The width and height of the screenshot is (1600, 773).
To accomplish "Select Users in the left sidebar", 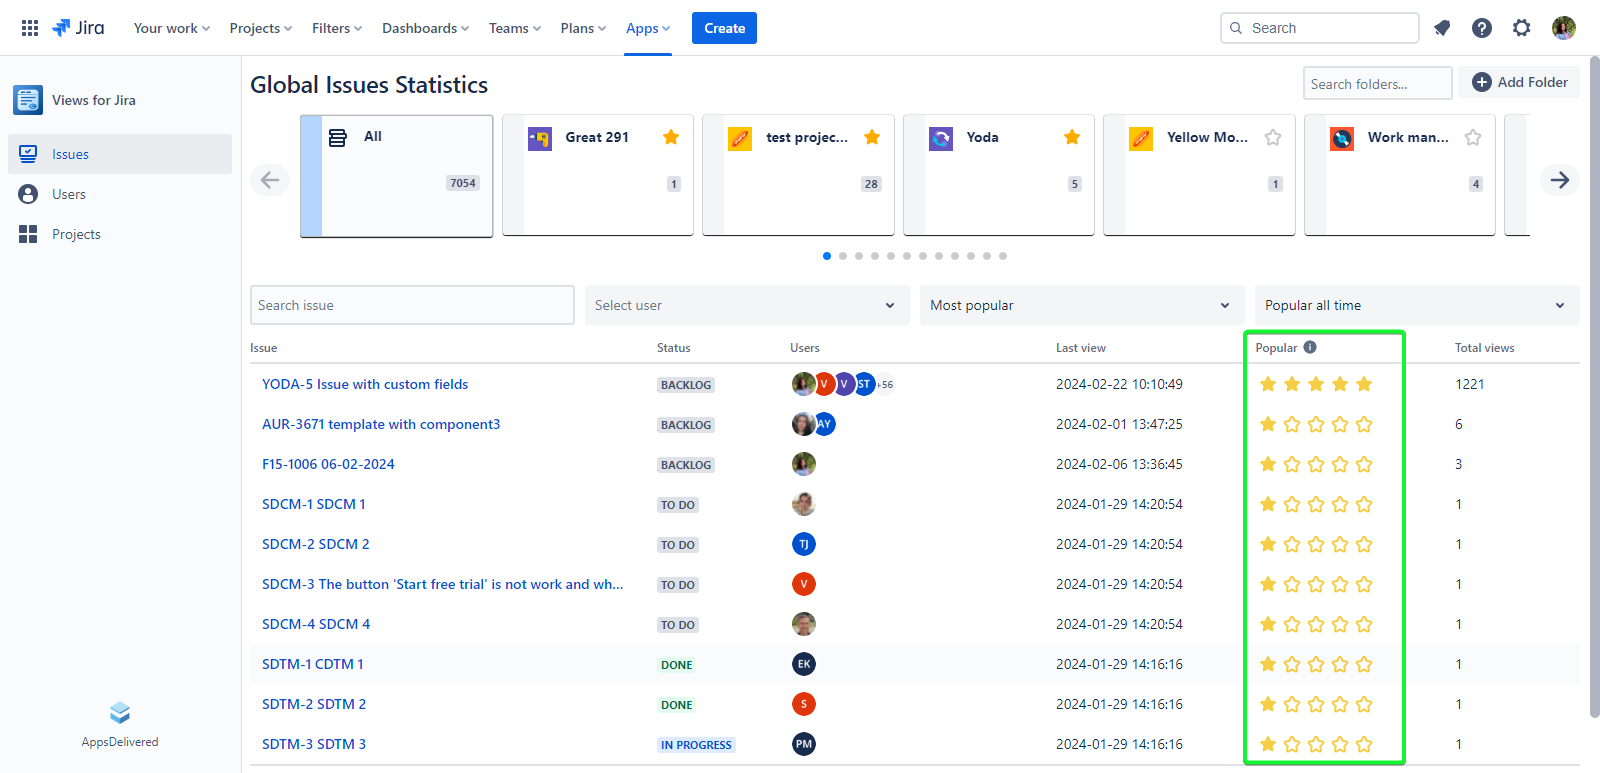I will click(69, 194).
